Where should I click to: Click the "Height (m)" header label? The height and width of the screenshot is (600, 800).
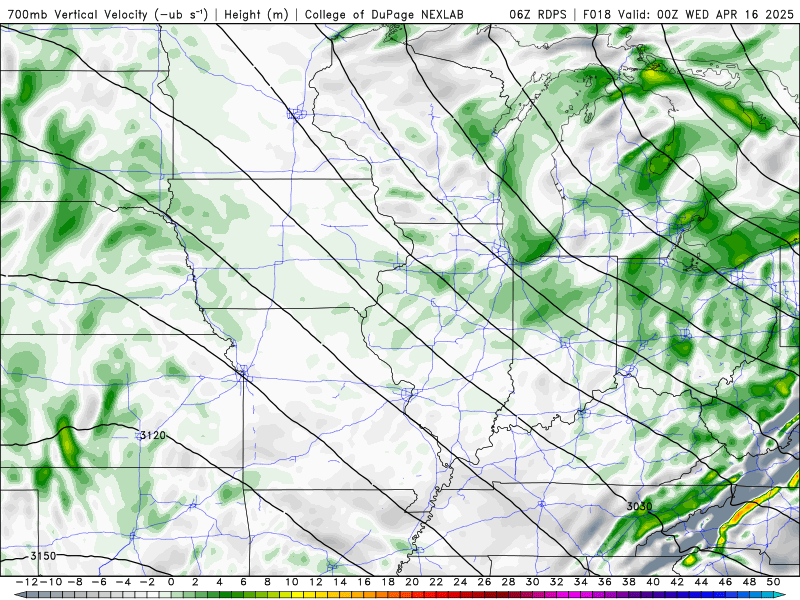tap(256, 14)
